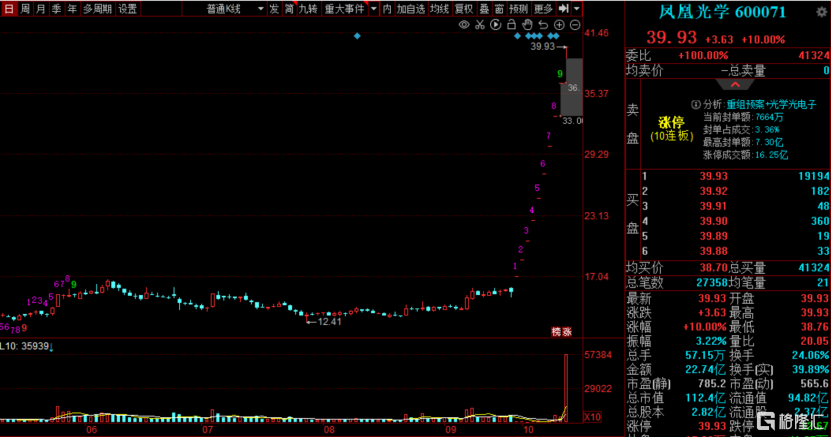Select buy level 2 price 39.92
The width and height of the screenshot is (831, 438).
pos(713,191)
